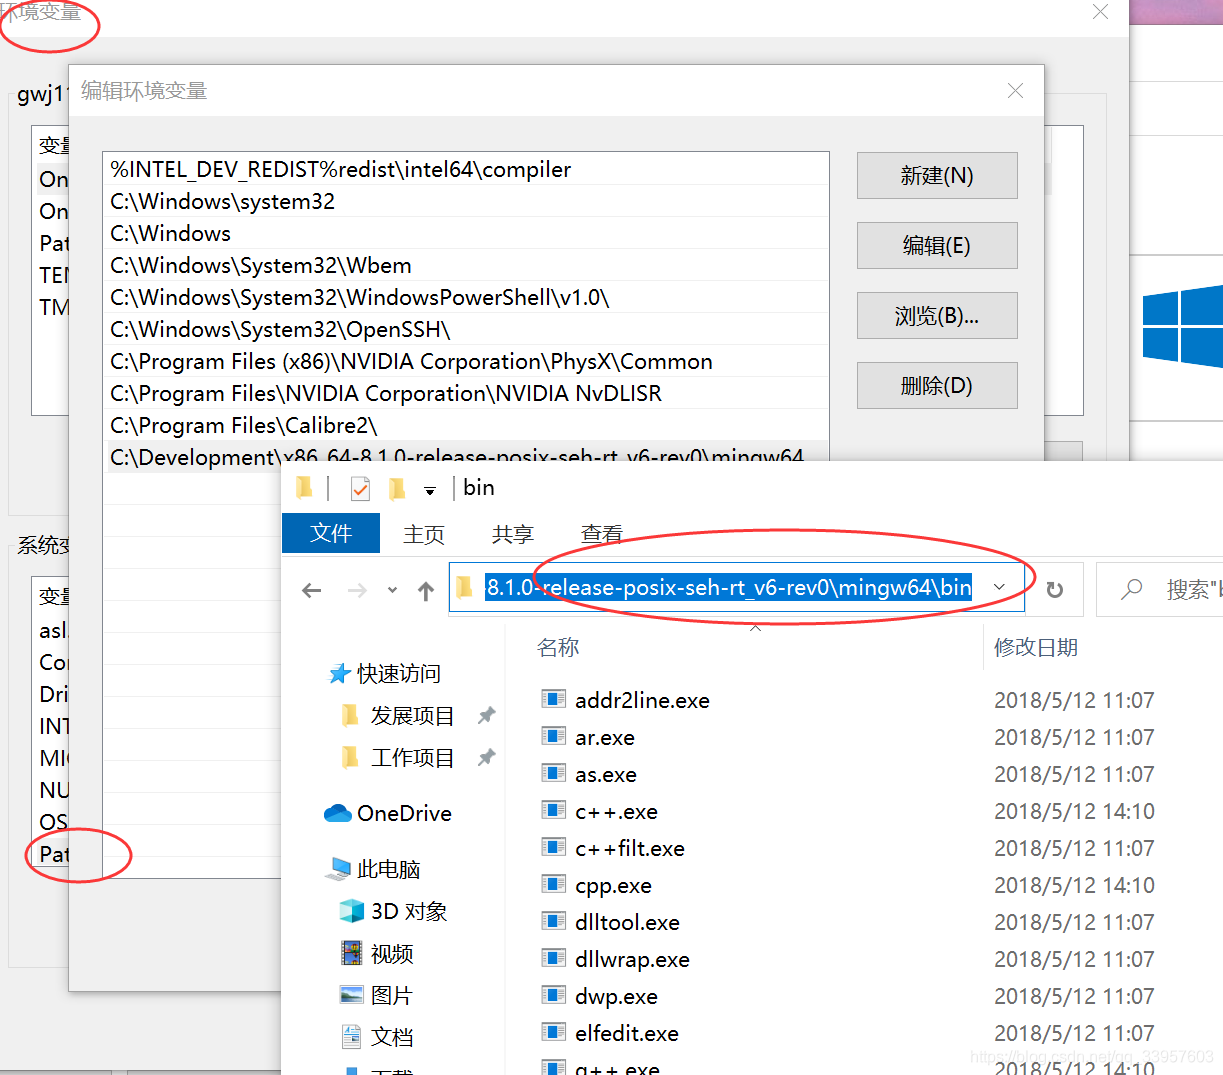Click the addr2line.exe file icon
This screenshot has height=1075, width=1223.
coord(553,699)
